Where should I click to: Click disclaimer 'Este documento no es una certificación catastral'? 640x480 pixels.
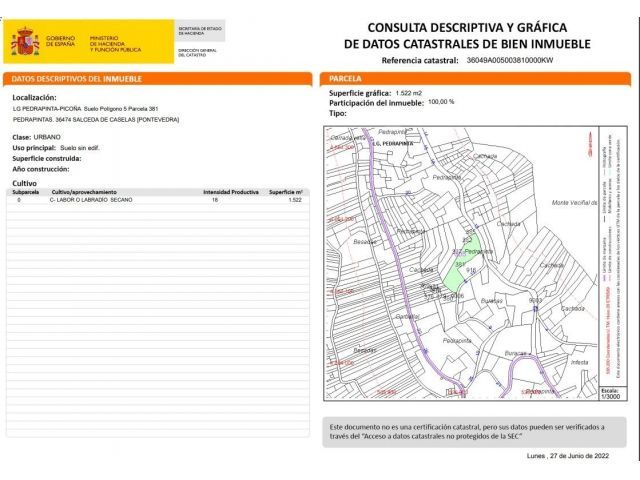(404, 427)
